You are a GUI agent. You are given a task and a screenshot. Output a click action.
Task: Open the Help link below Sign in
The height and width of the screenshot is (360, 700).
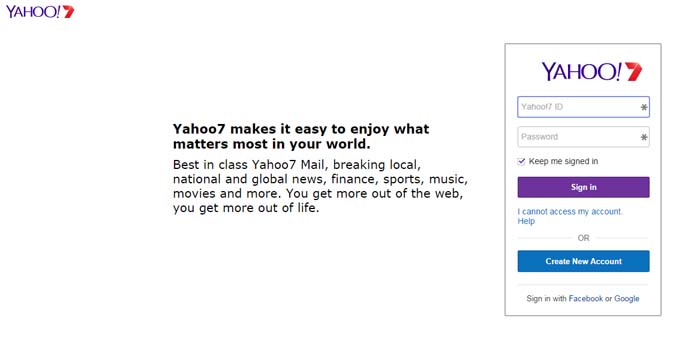(526, 221)
